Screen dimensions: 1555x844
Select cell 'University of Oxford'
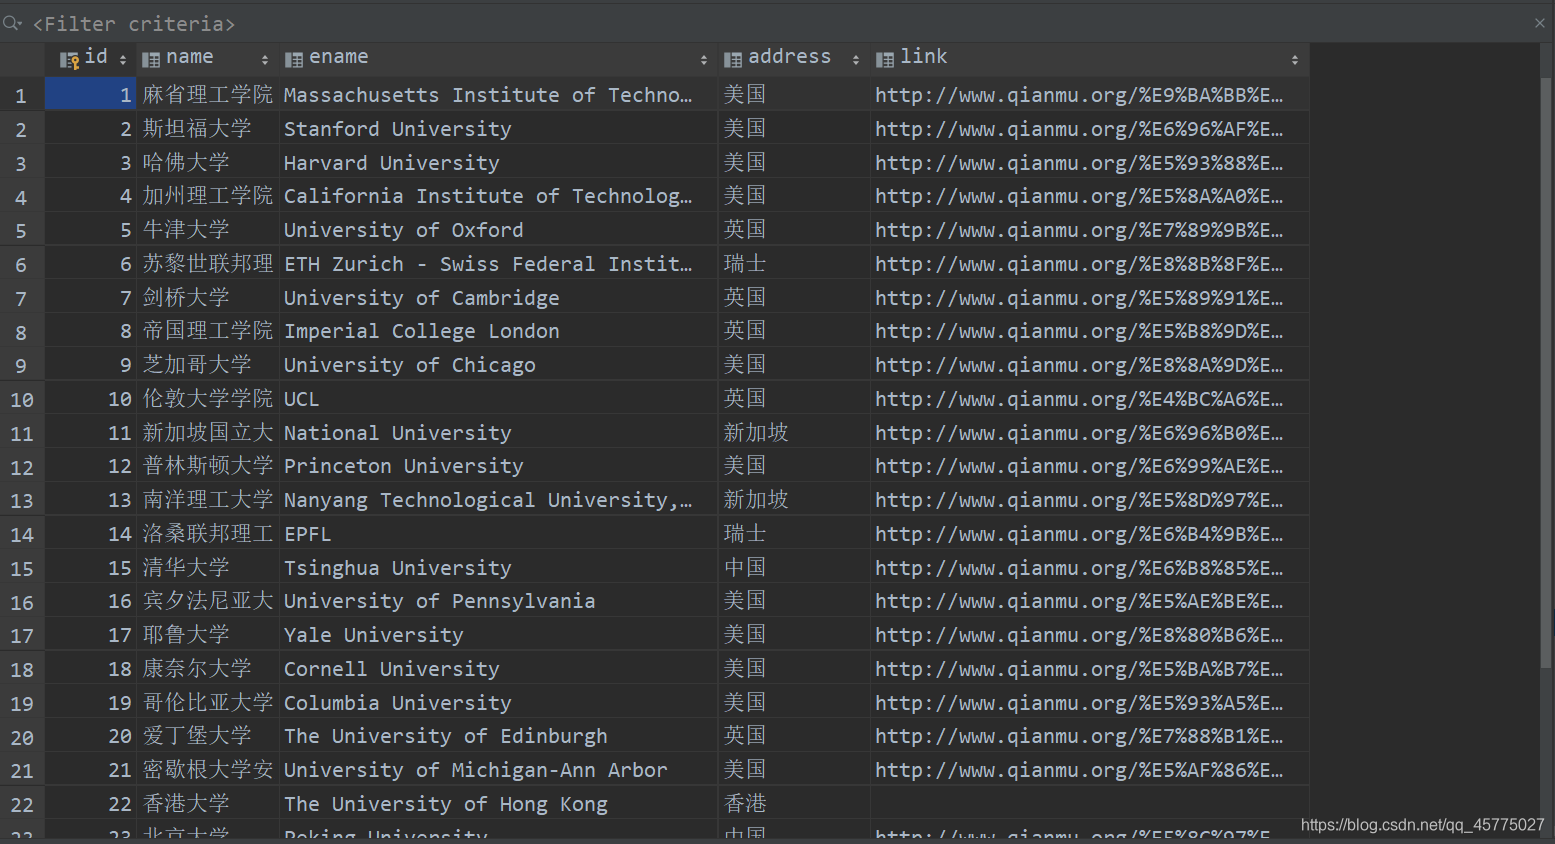(x=498, y=230)
